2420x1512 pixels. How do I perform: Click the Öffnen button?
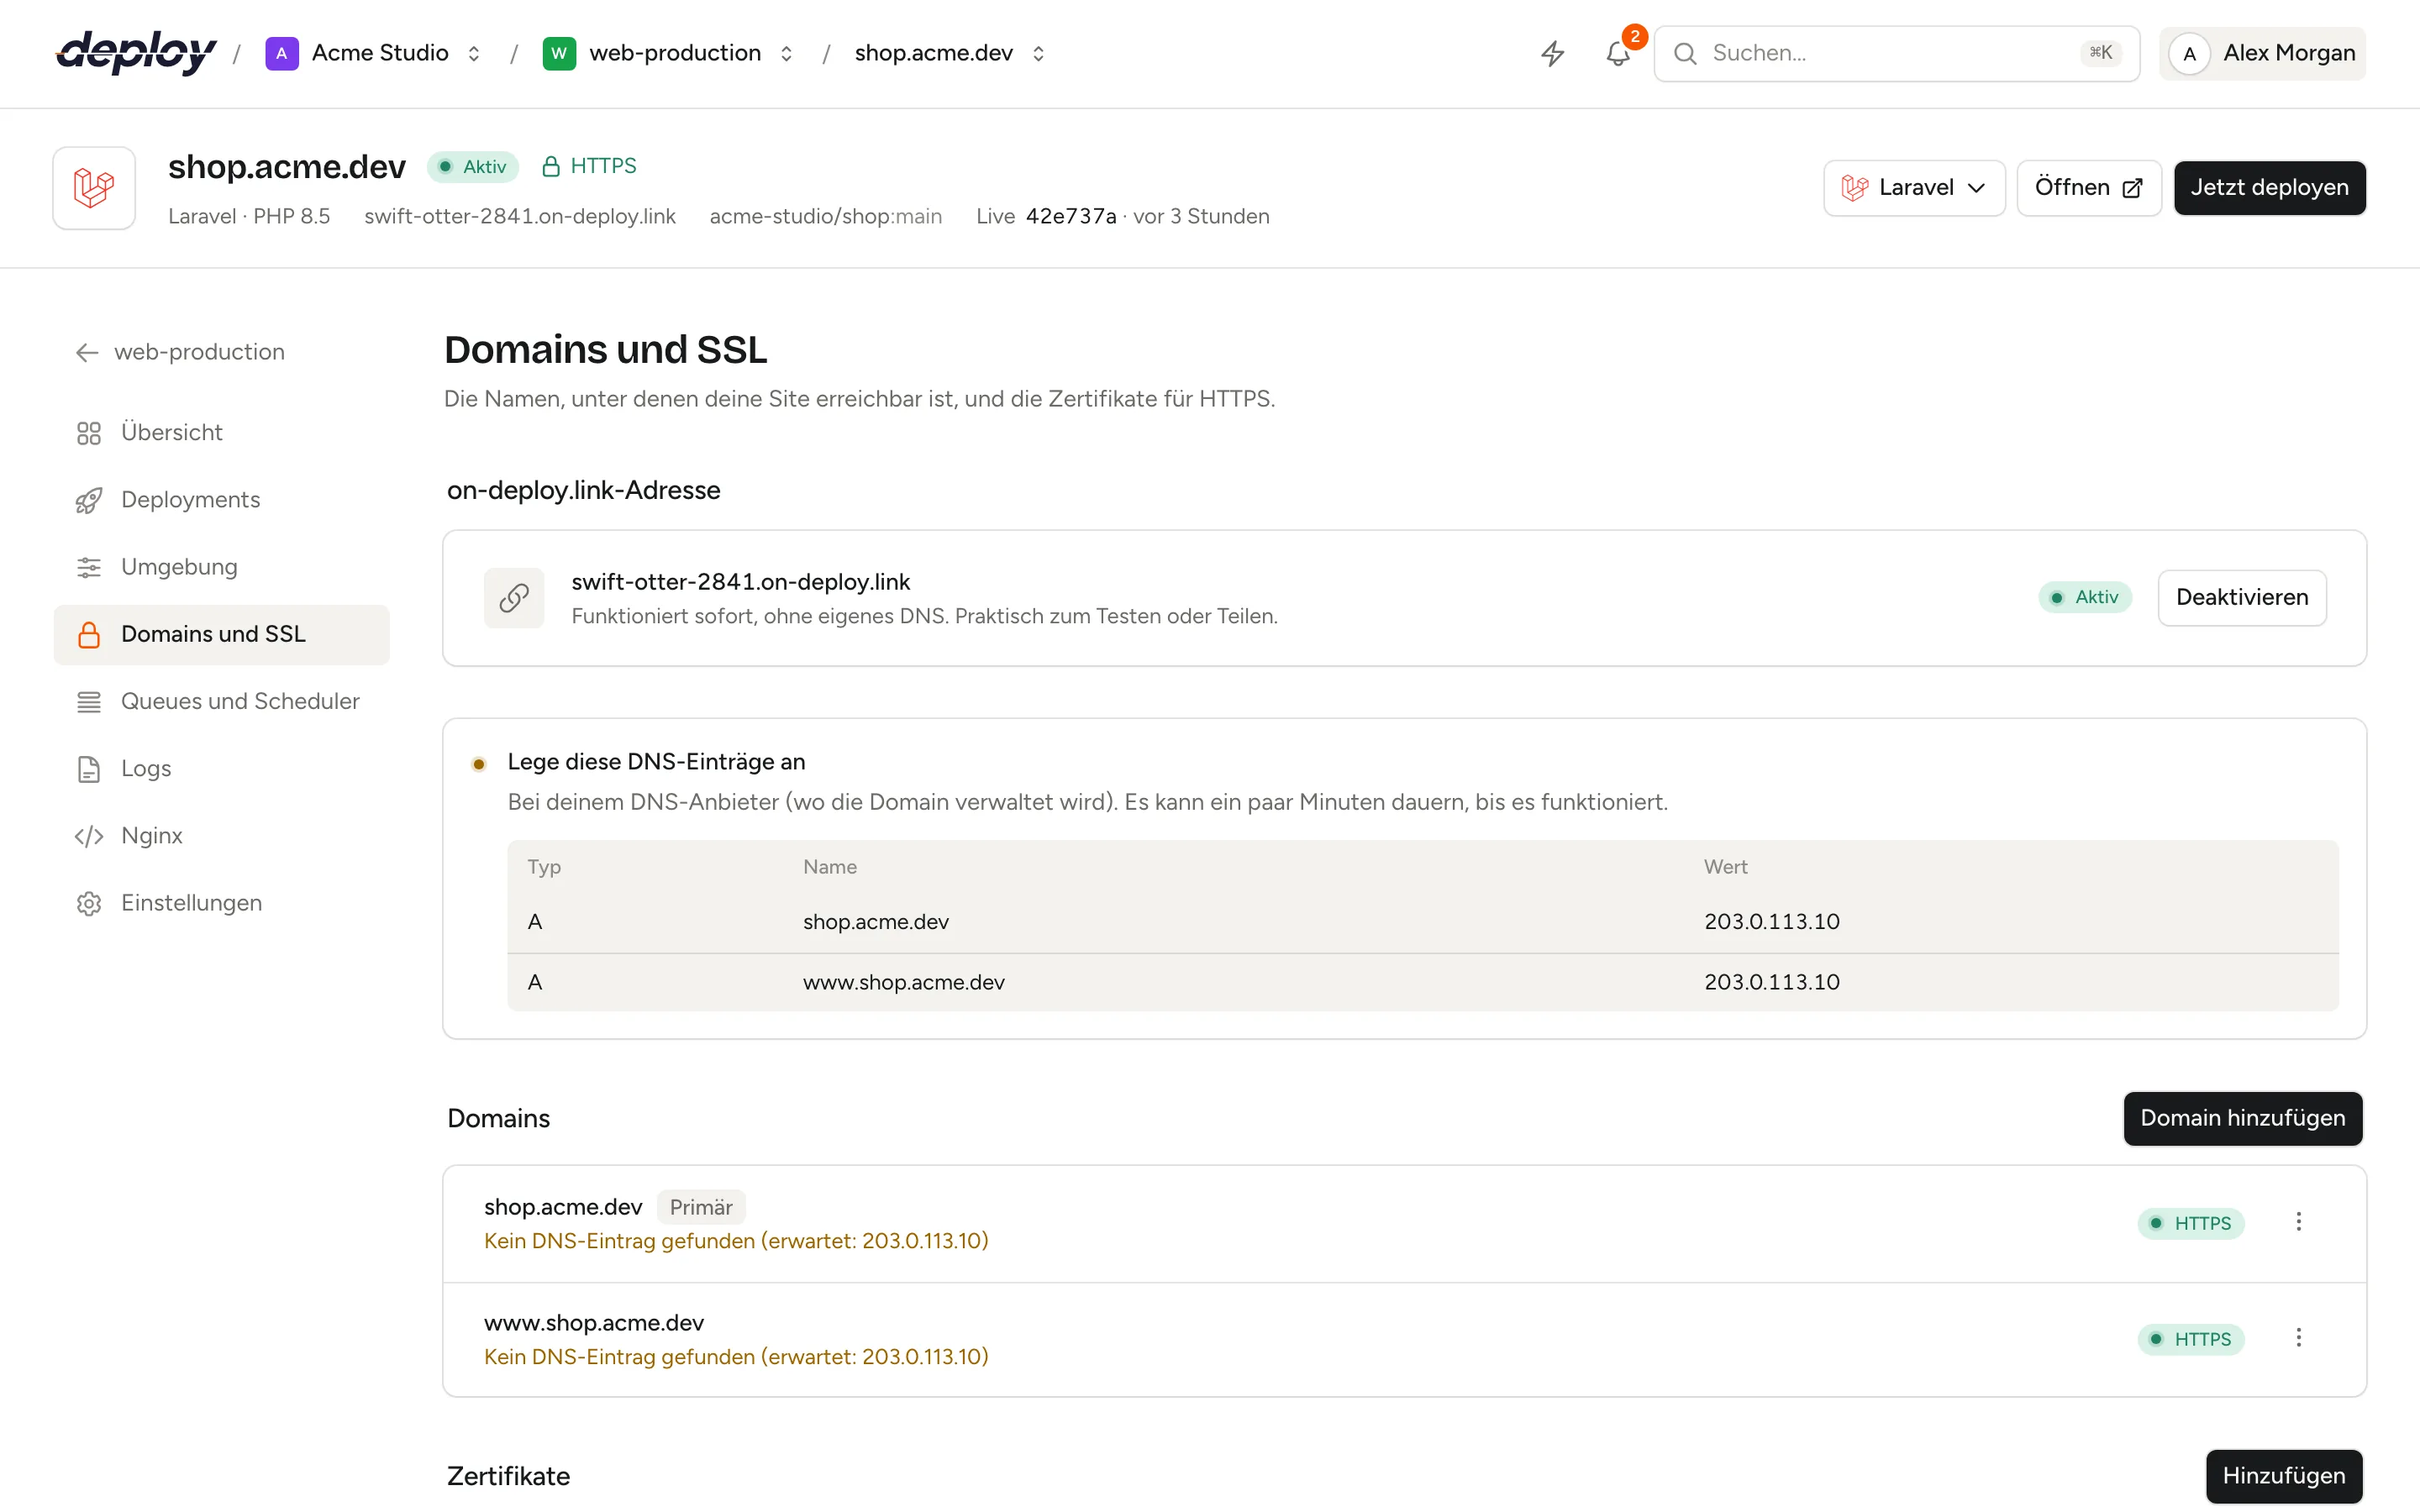[2088, 188]
